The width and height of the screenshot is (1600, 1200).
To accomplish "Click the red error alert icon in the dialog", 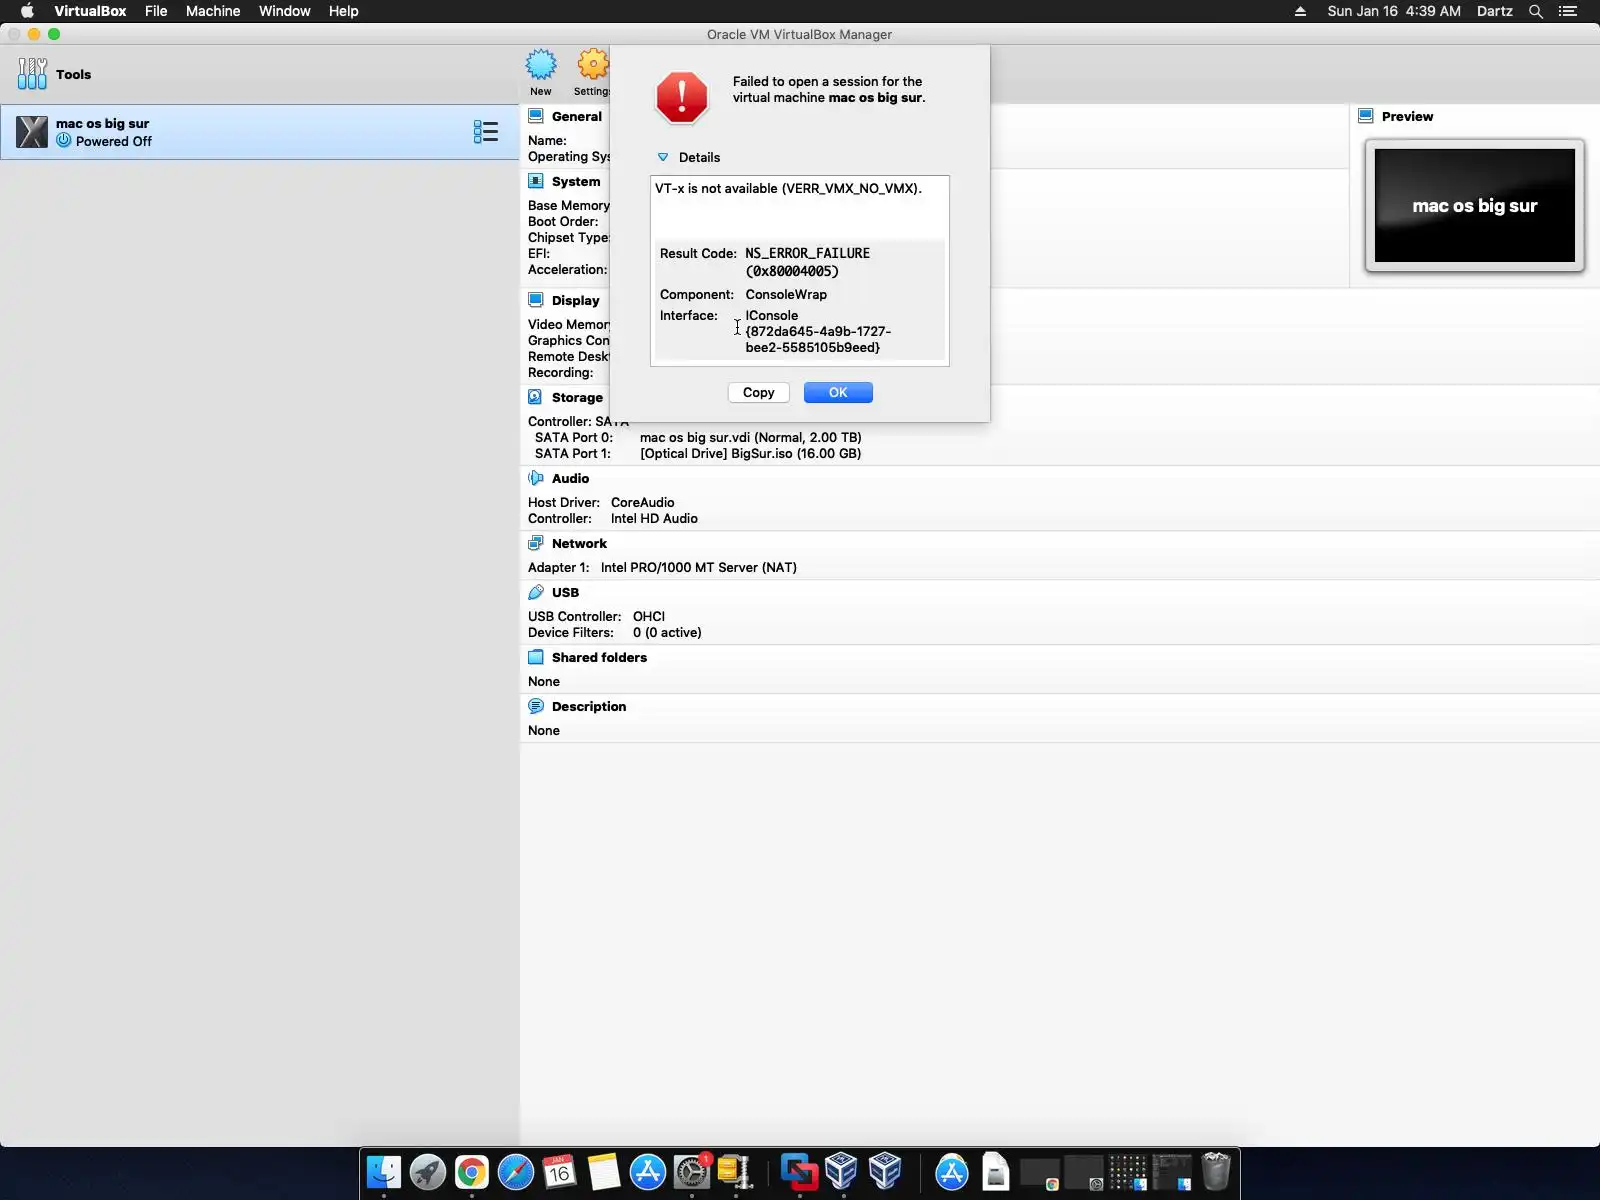I will (x=682, y=97).
